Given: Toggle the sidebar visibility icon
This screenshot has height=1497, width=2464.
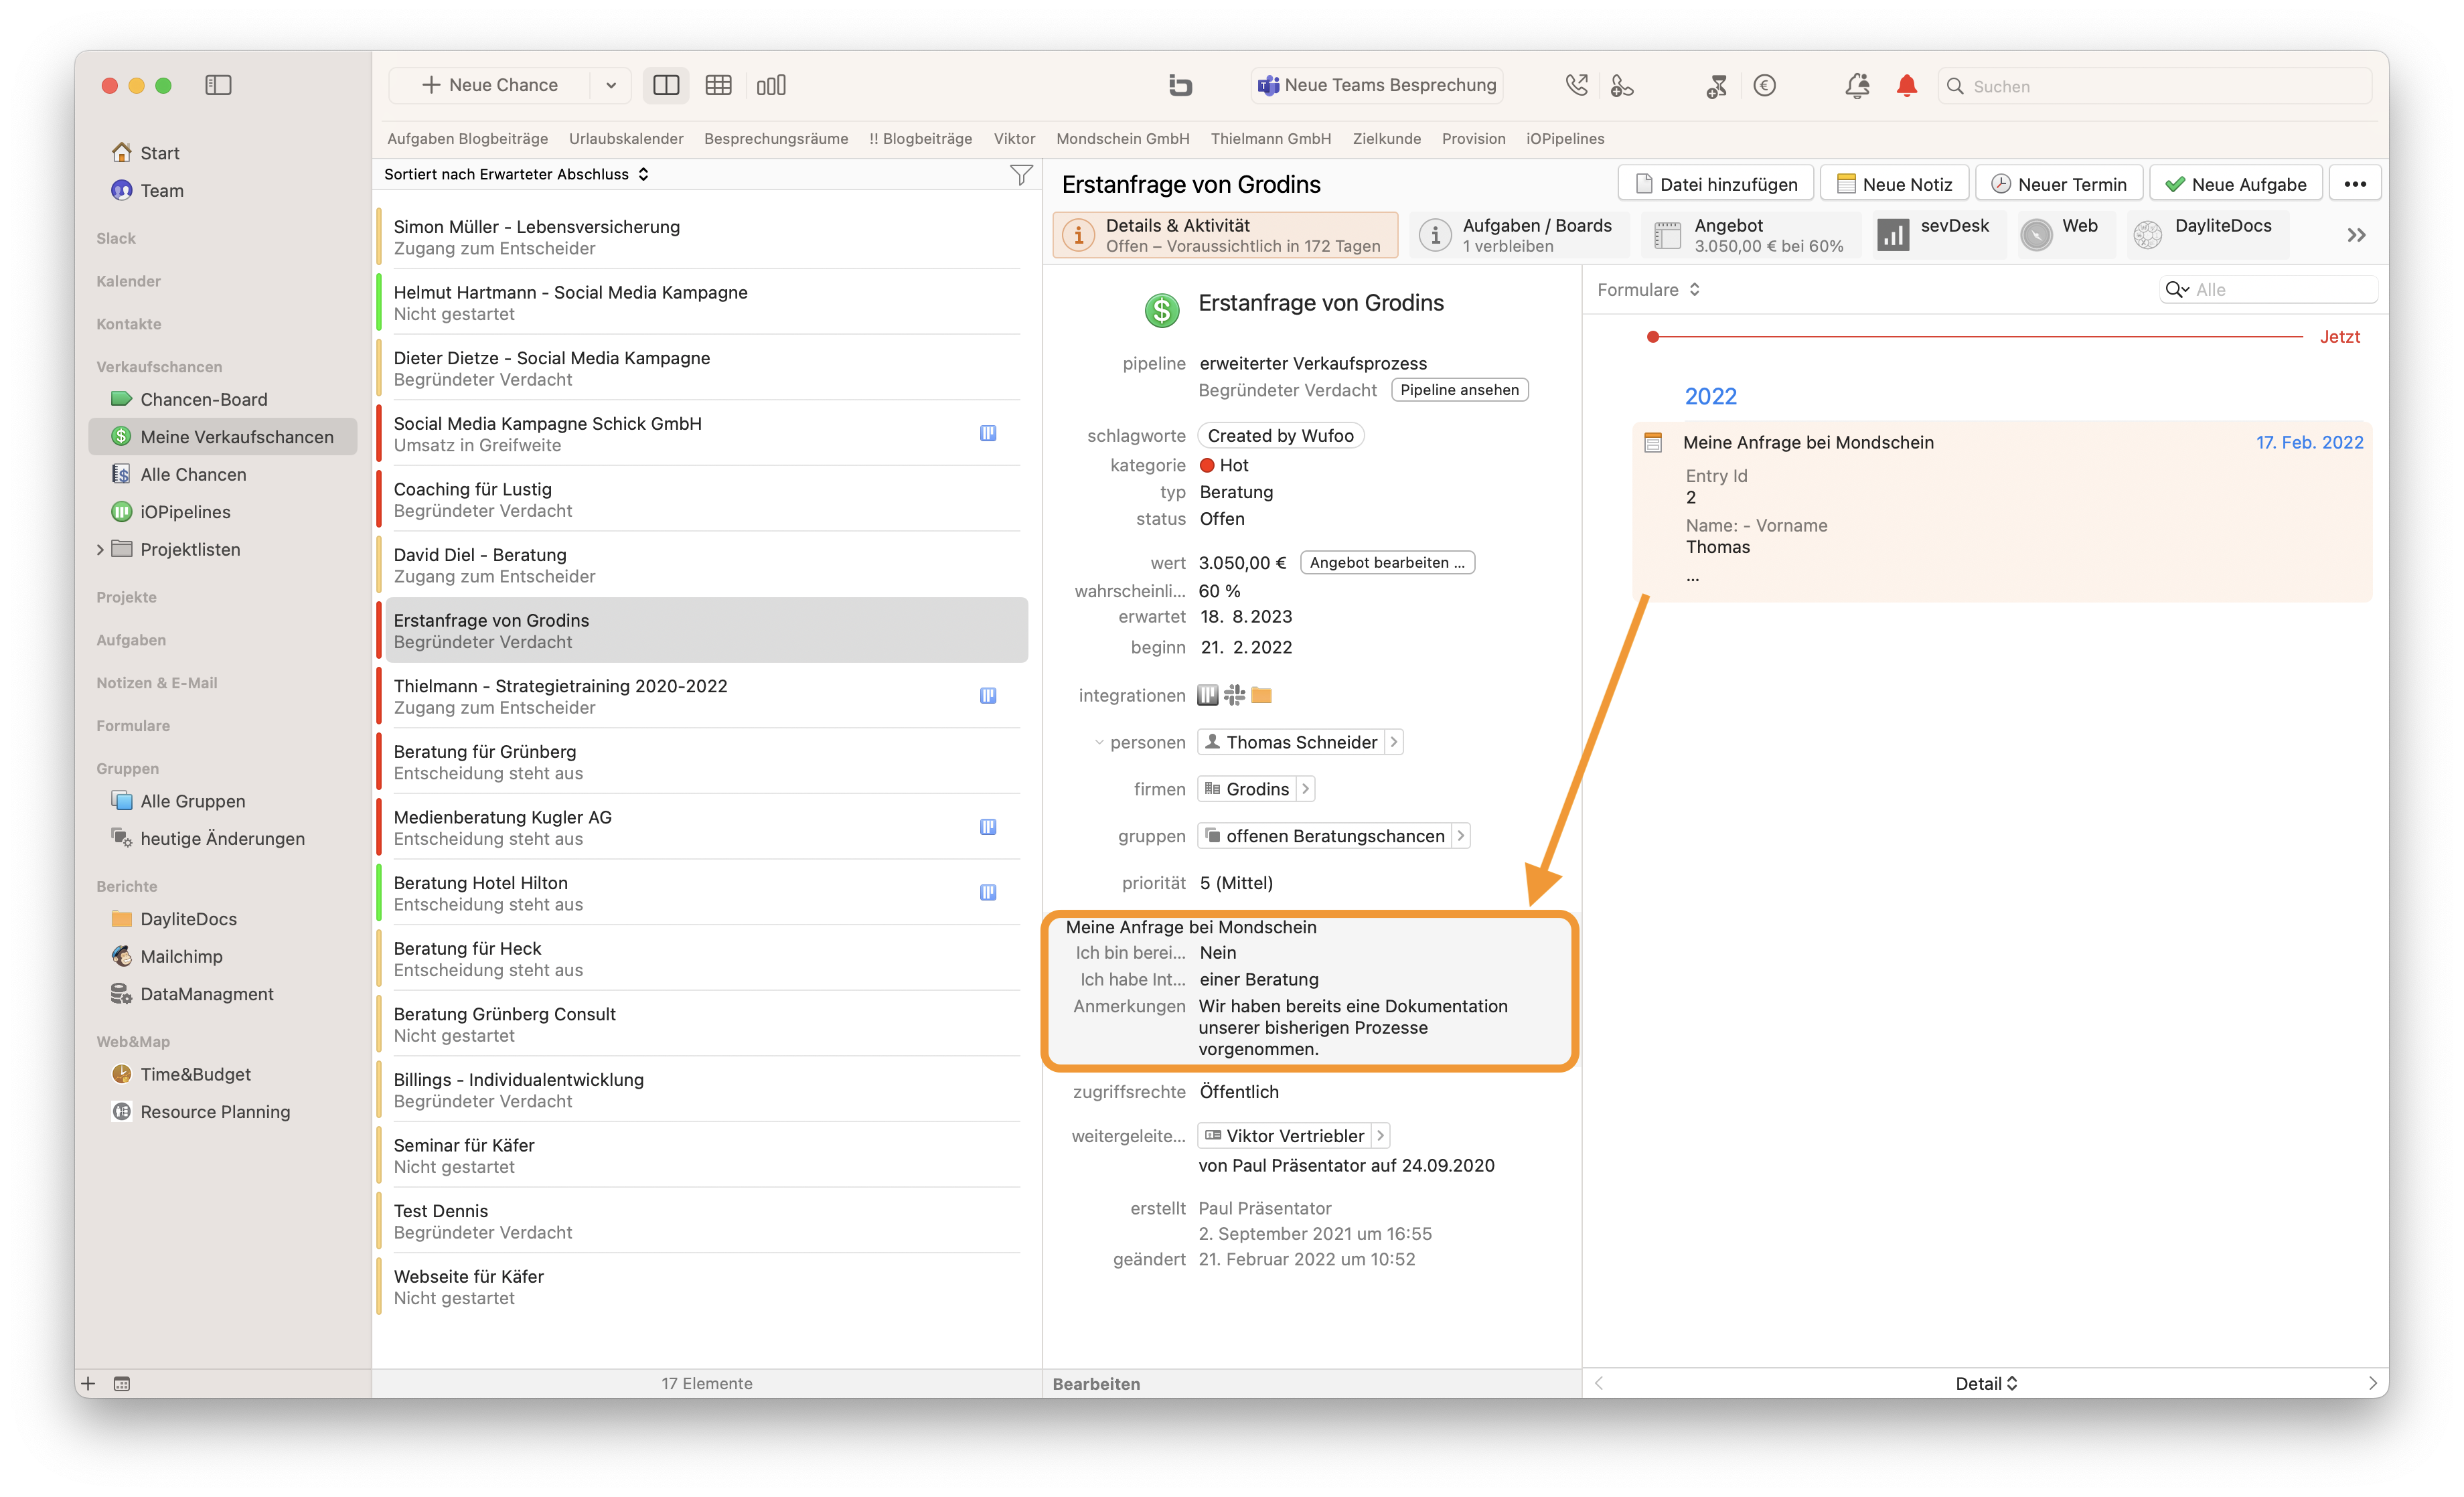Looking at the screenshot, I should click(x=218, y=85).
